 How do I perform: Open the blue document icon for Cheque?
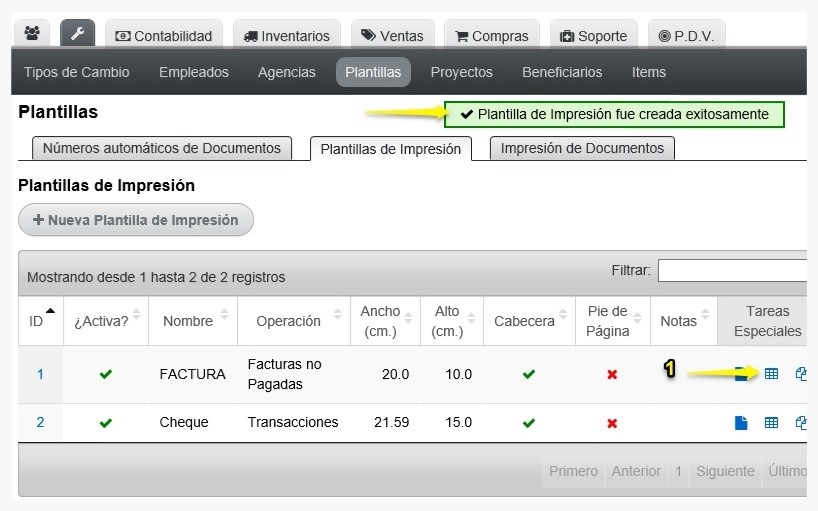point(741,422)
